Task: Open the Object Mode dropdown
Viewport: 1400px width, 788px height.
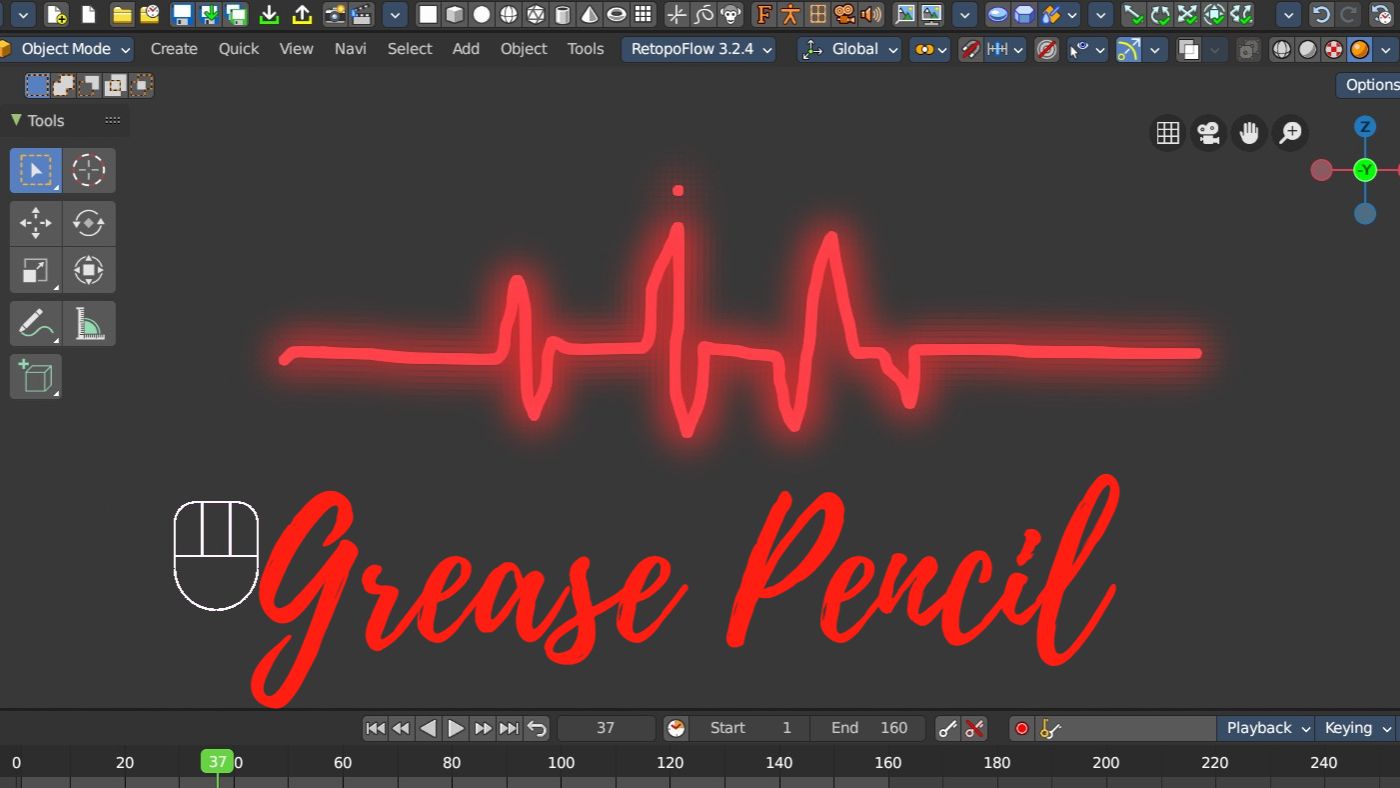Action: pos(67,49)
